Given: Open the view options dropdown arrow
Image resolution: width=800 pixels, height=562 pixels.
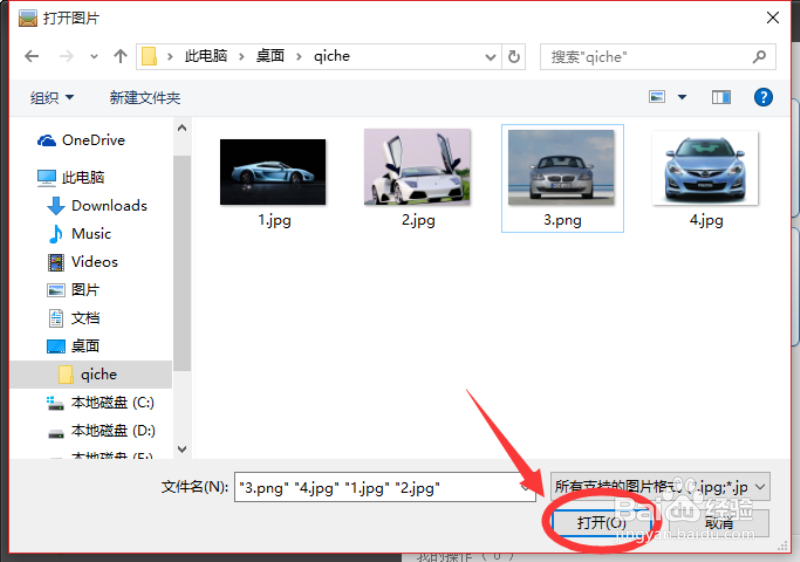Looking at the screenshot, I should (682, 97).
